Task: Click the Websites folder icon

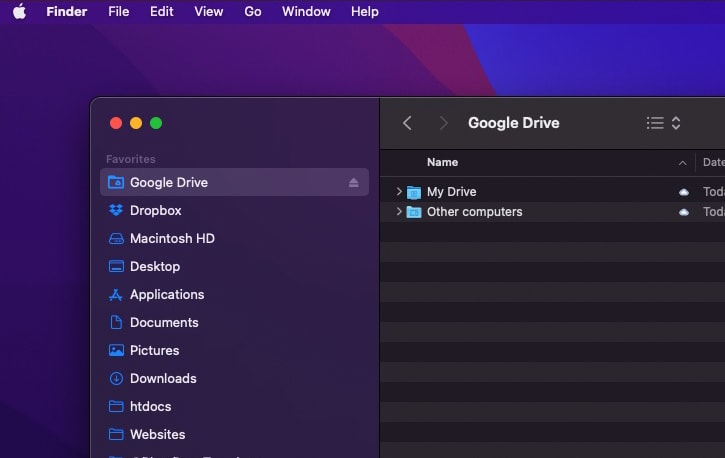Action: (x=116, y=434)
